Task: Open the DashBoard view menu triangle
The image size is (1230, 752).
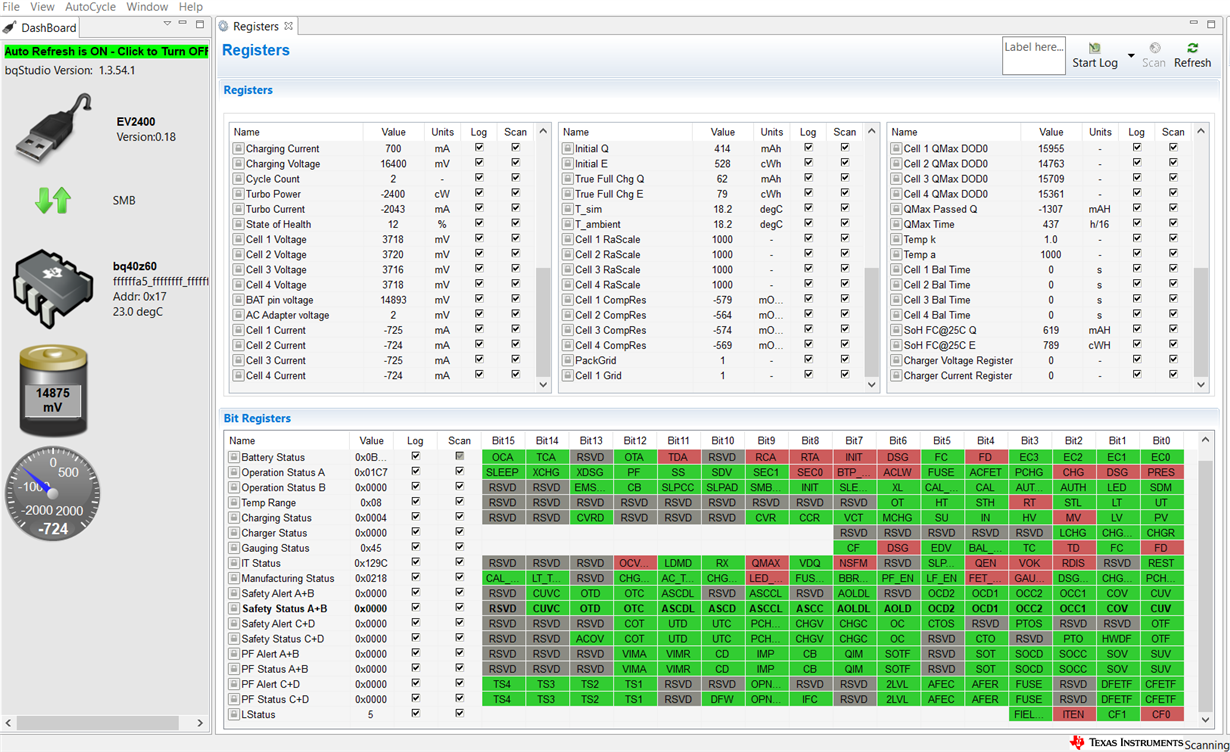Action: click(x=167, y=24)
